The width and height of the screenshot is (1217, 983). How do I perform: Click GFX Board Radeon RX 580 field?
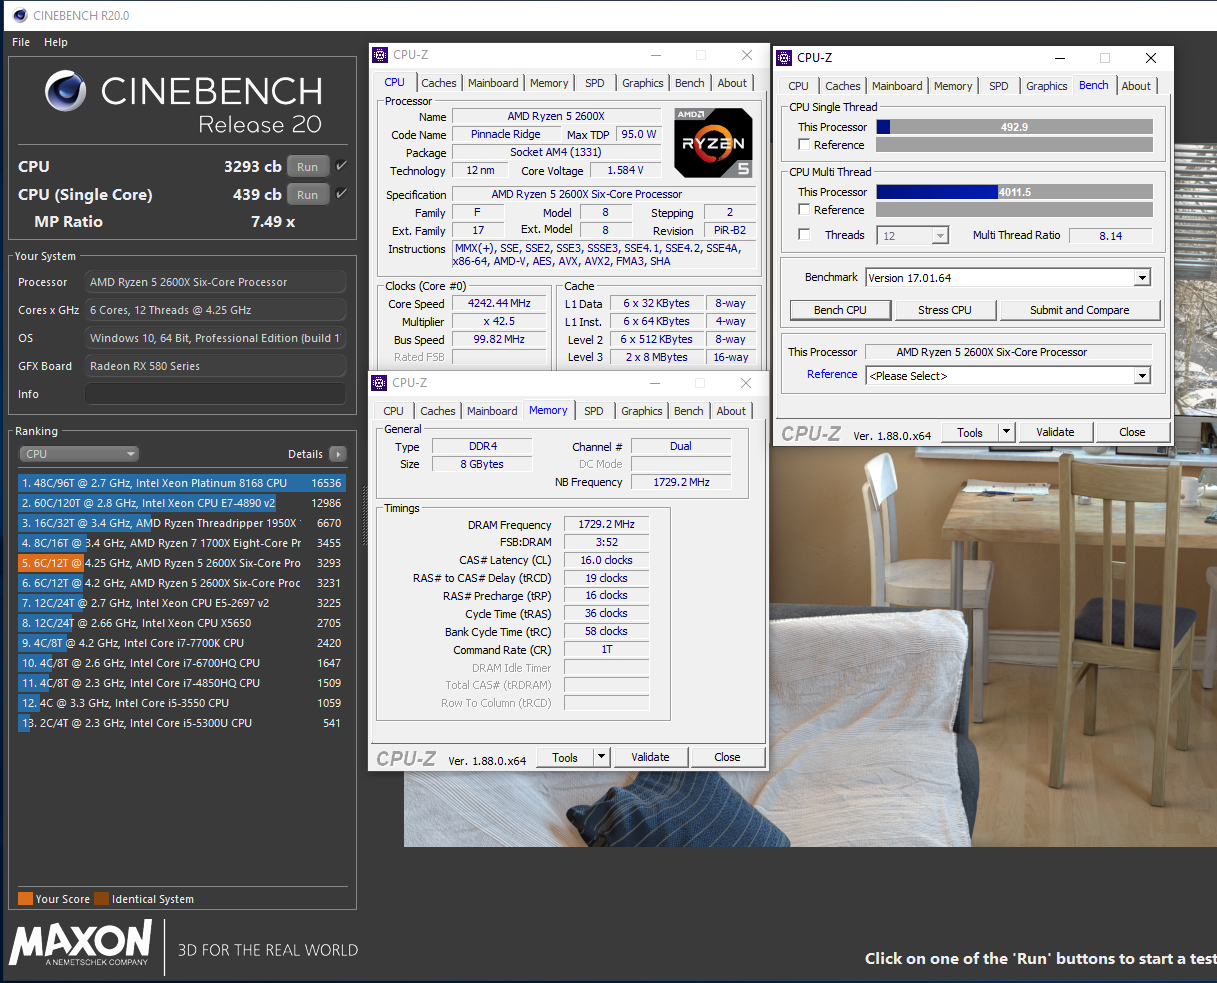pos(215,366)
